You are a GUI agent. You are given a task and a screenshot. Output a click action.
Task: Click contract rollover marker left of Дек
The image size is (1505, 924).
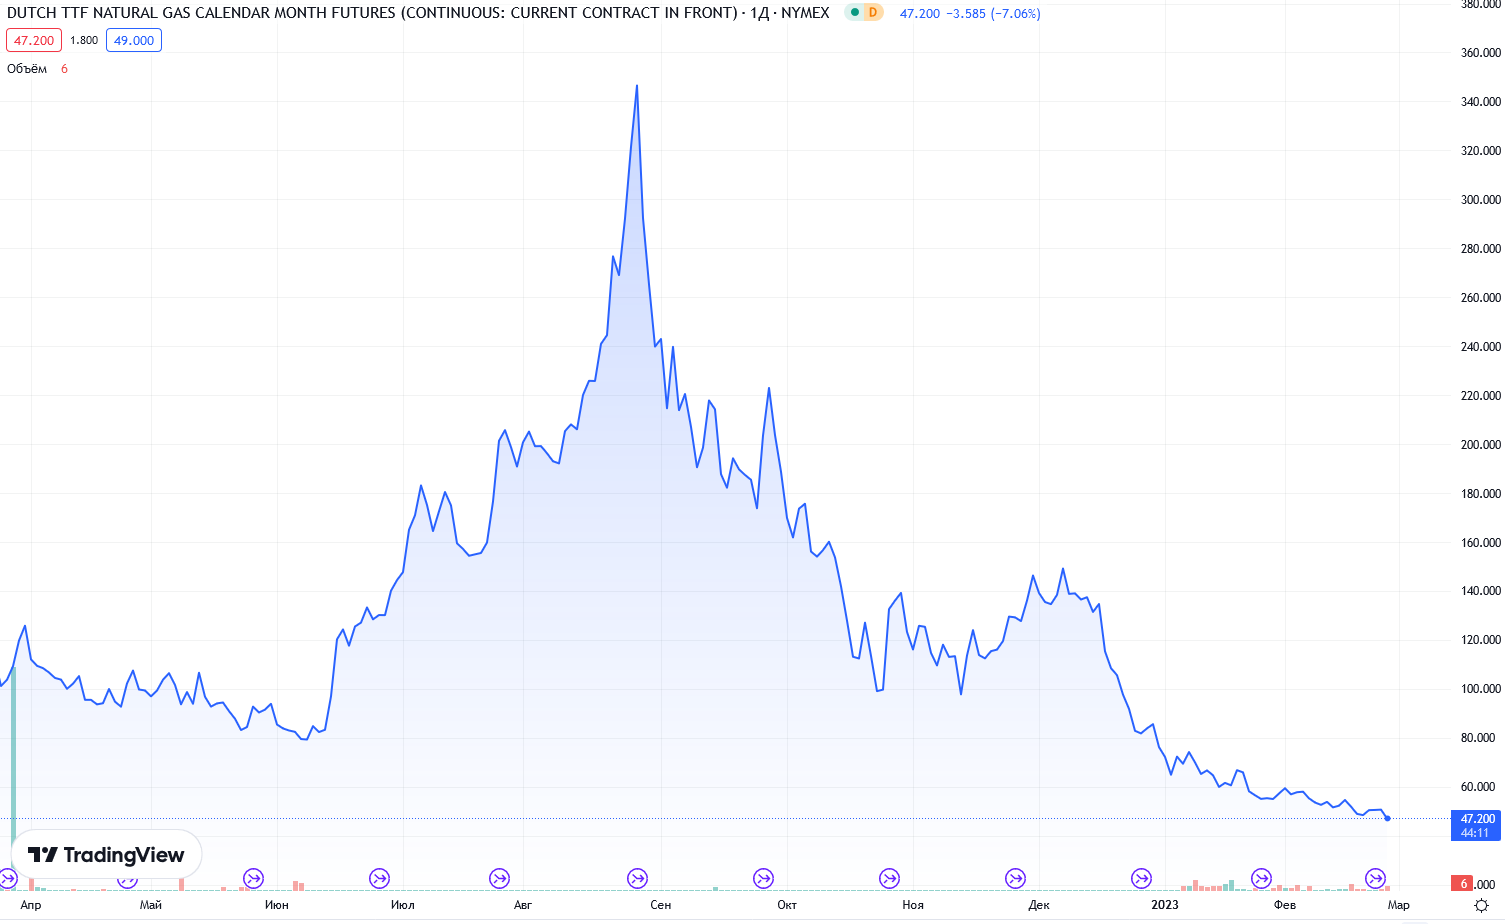1015,878
